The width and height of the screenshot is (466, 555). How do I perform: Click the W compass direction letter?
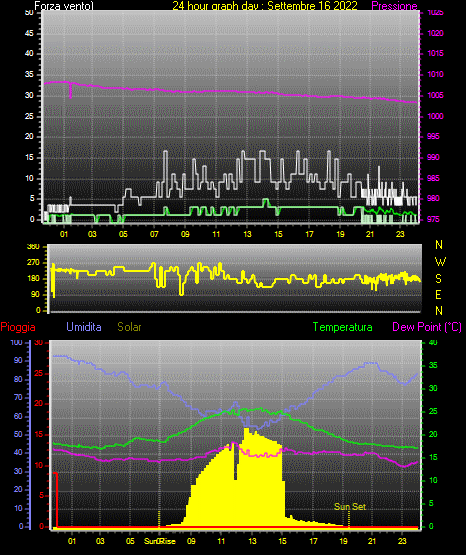tap(440, 262)
